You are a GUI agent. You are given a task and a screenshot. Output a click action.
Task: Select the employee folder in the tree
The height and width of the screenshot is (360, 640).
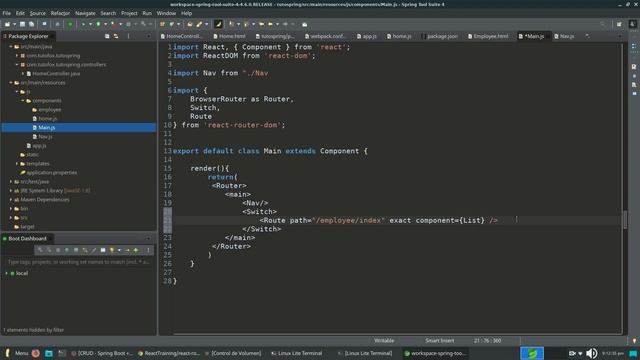pos(49,110)
